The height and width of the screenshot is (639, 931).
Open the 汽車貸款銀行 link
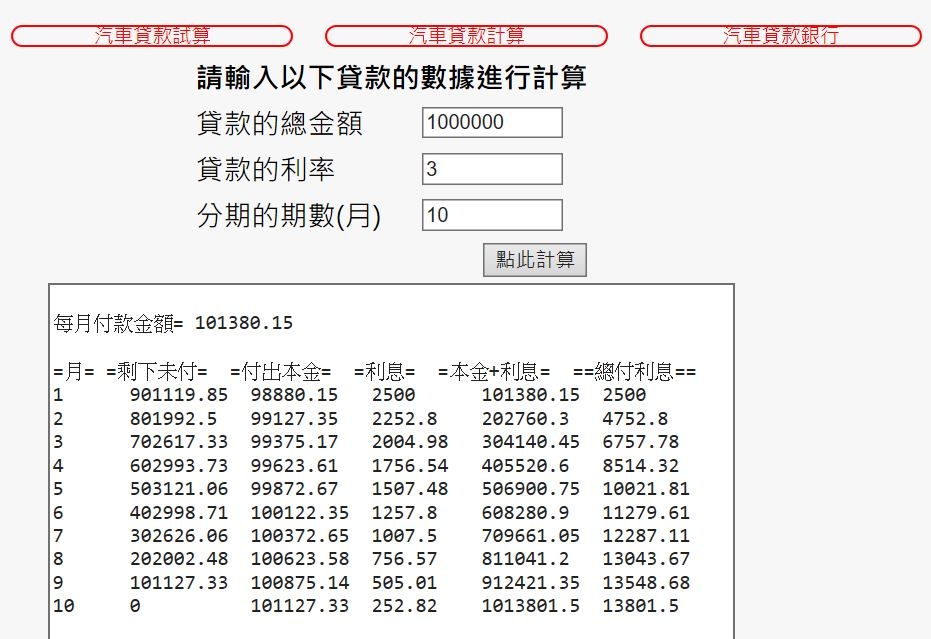tap(781, 36)
